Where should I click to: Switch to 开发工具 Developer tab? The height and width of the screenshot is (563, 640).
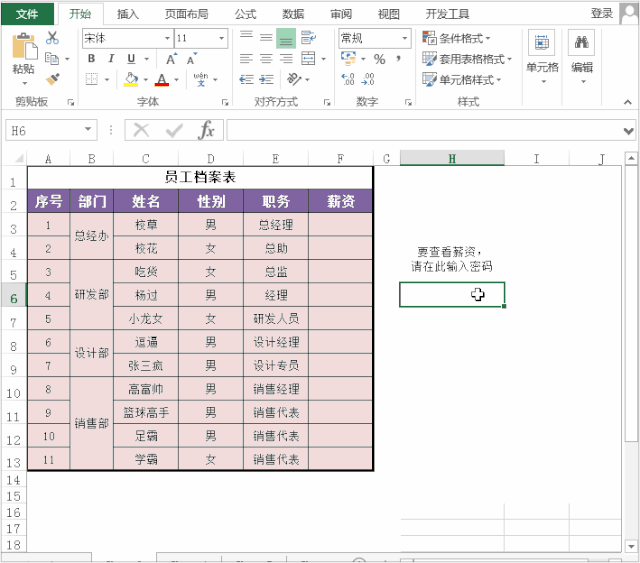click(x=447, y=14)
